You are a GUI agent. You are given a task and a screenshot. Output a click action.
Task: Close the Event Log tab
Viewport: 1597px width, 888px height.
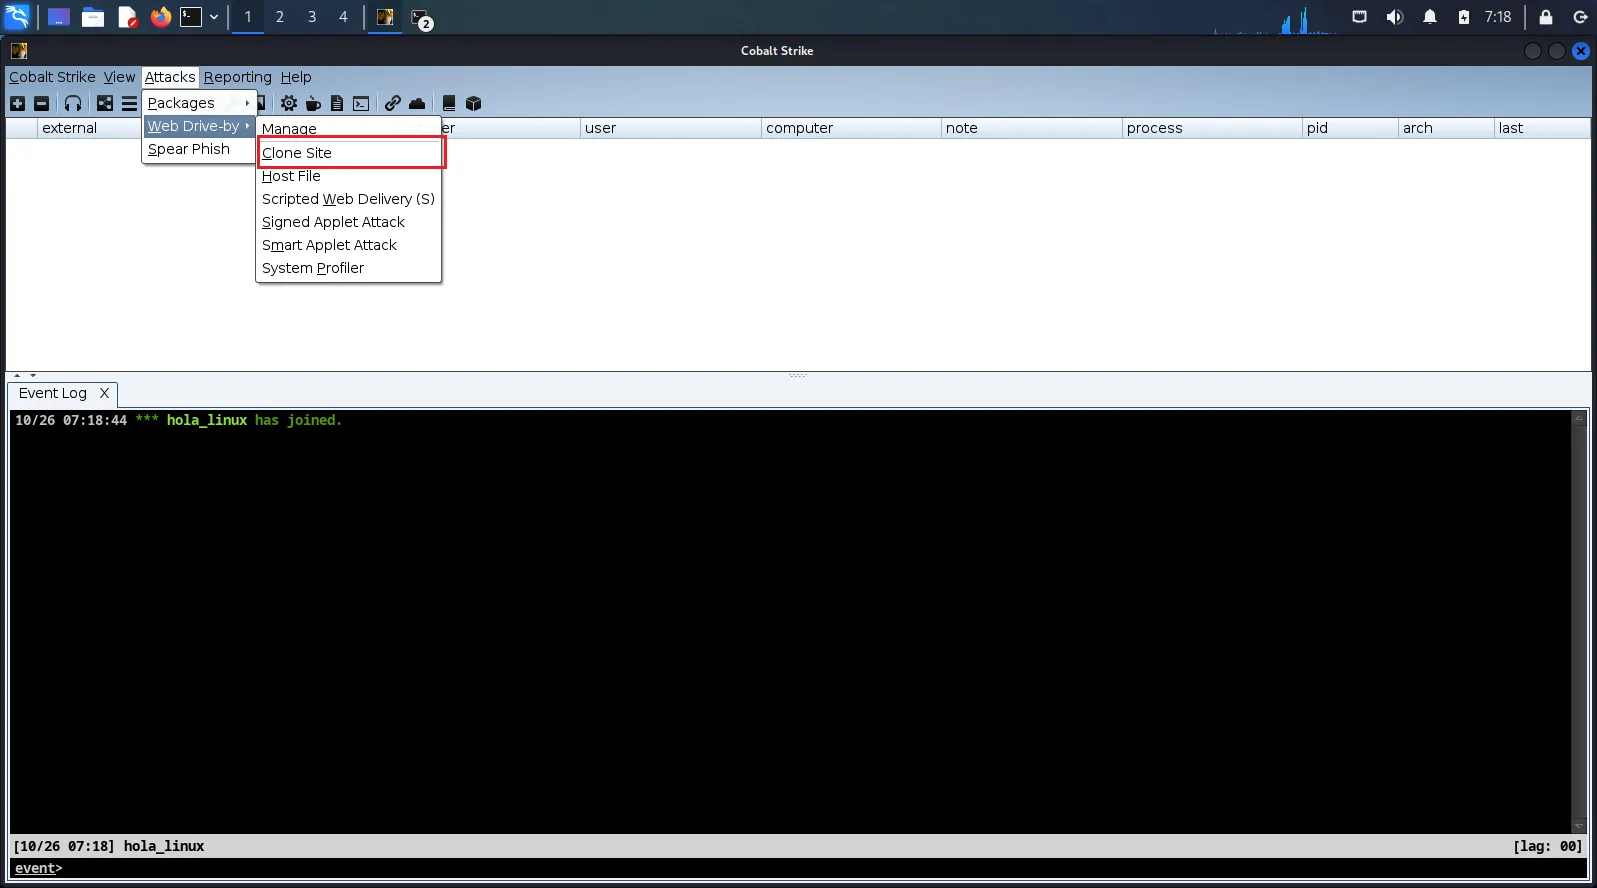point(104,393)
